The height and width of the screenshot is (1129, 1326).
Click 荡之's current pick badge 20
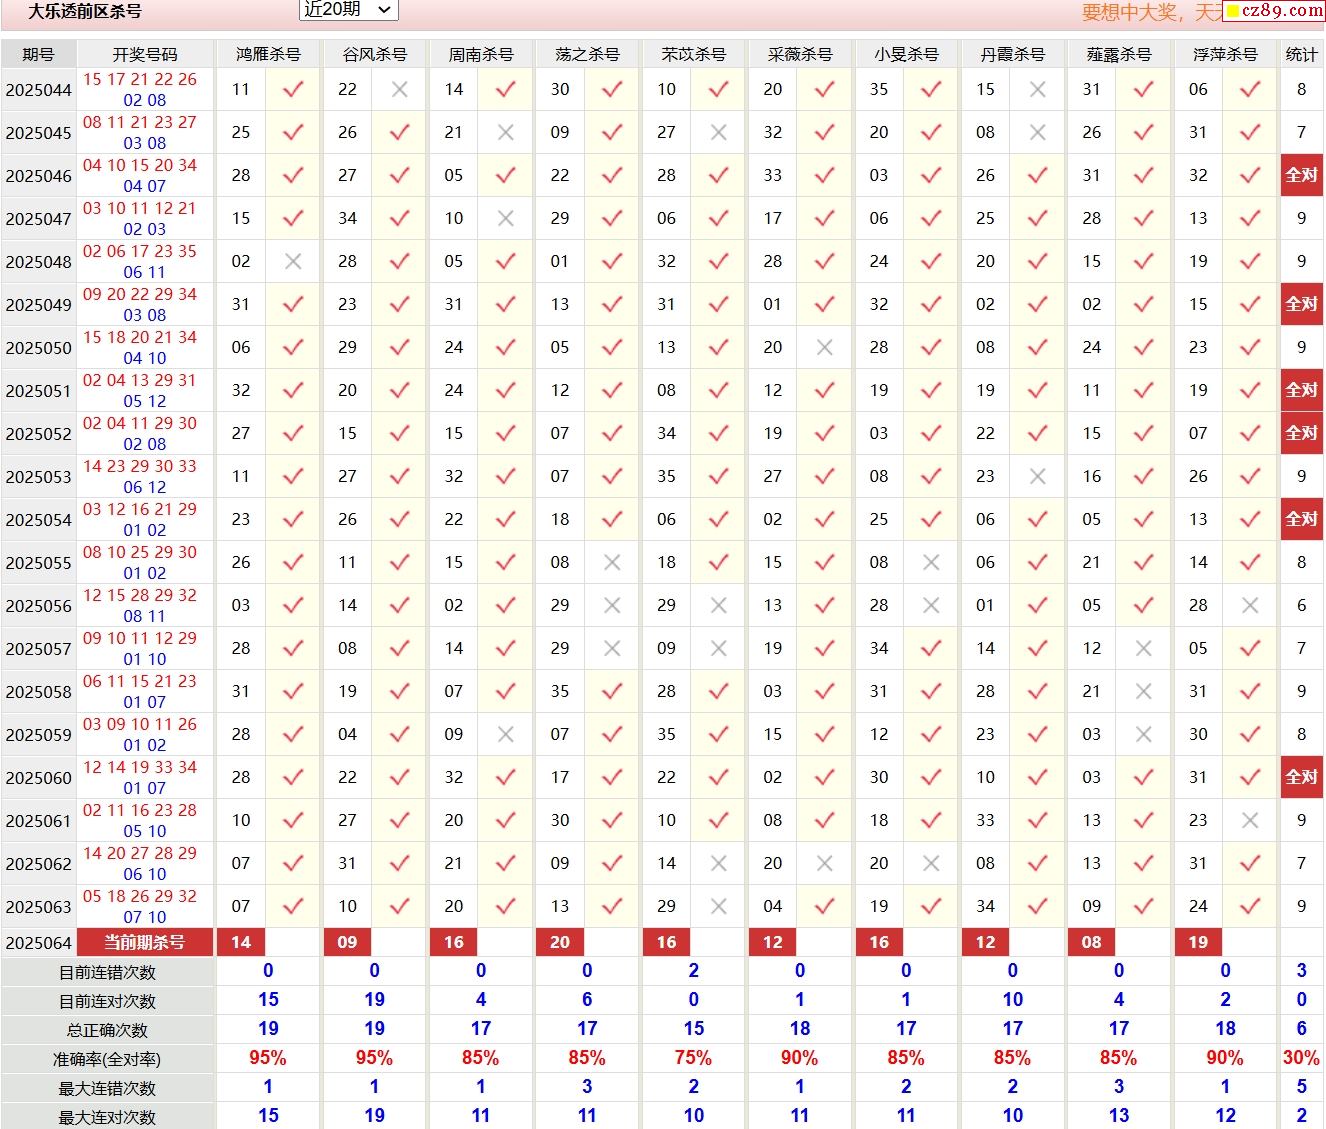[x=560, y=942]
